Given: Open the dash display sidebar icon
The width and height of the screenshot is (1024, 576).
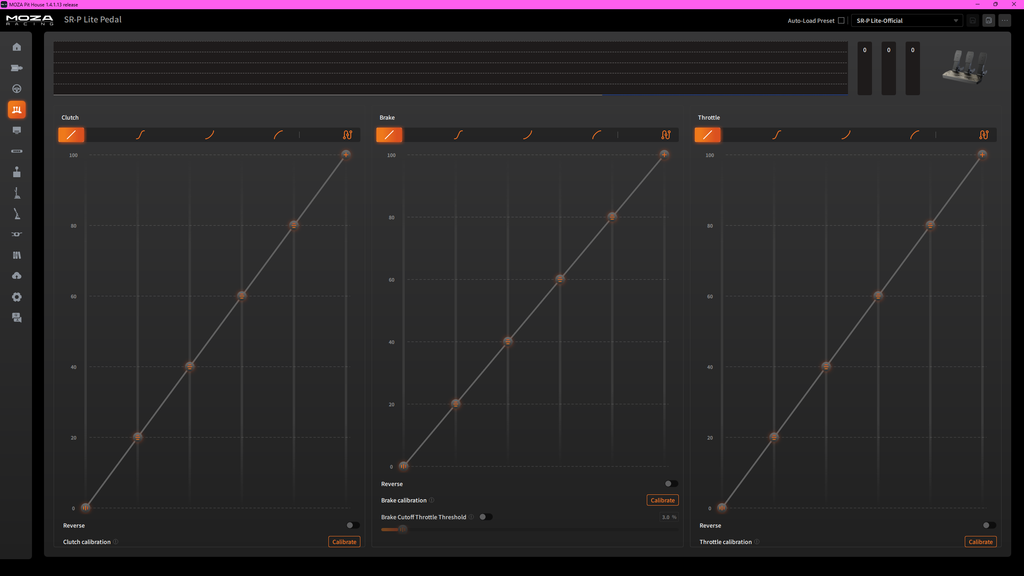Looking at the screenshot, I should coord(16,131).
